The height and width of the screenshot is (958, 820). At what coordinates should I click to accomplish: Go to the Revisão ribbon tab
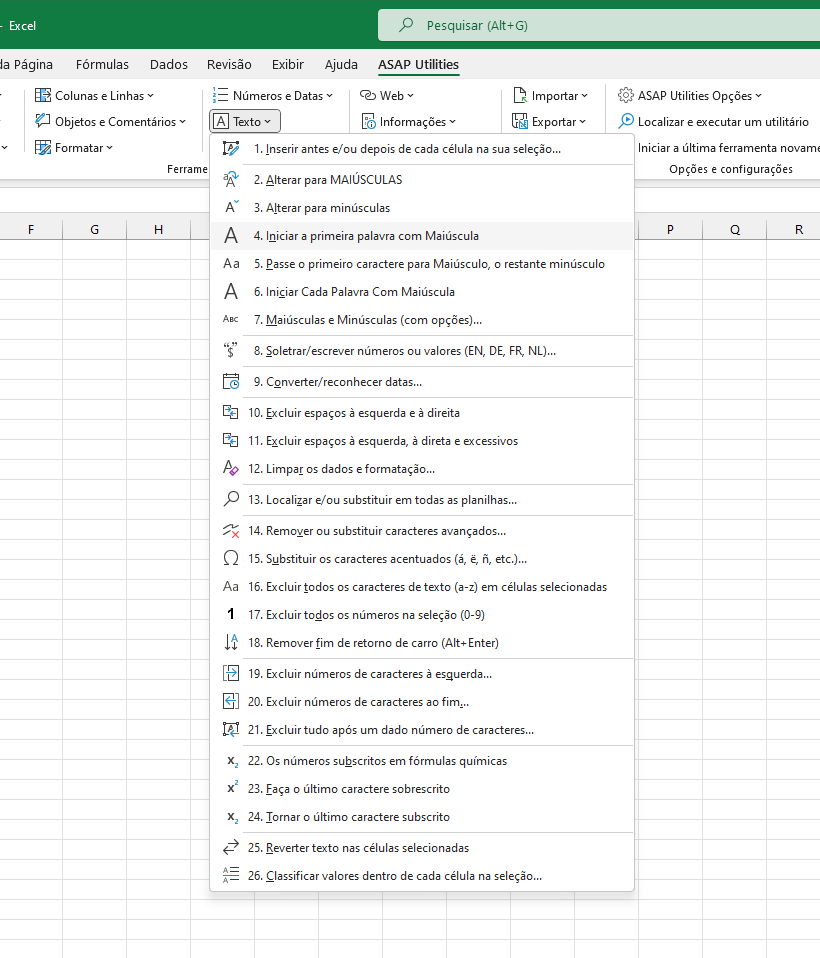pyautogui.click(x=229, y=64)
